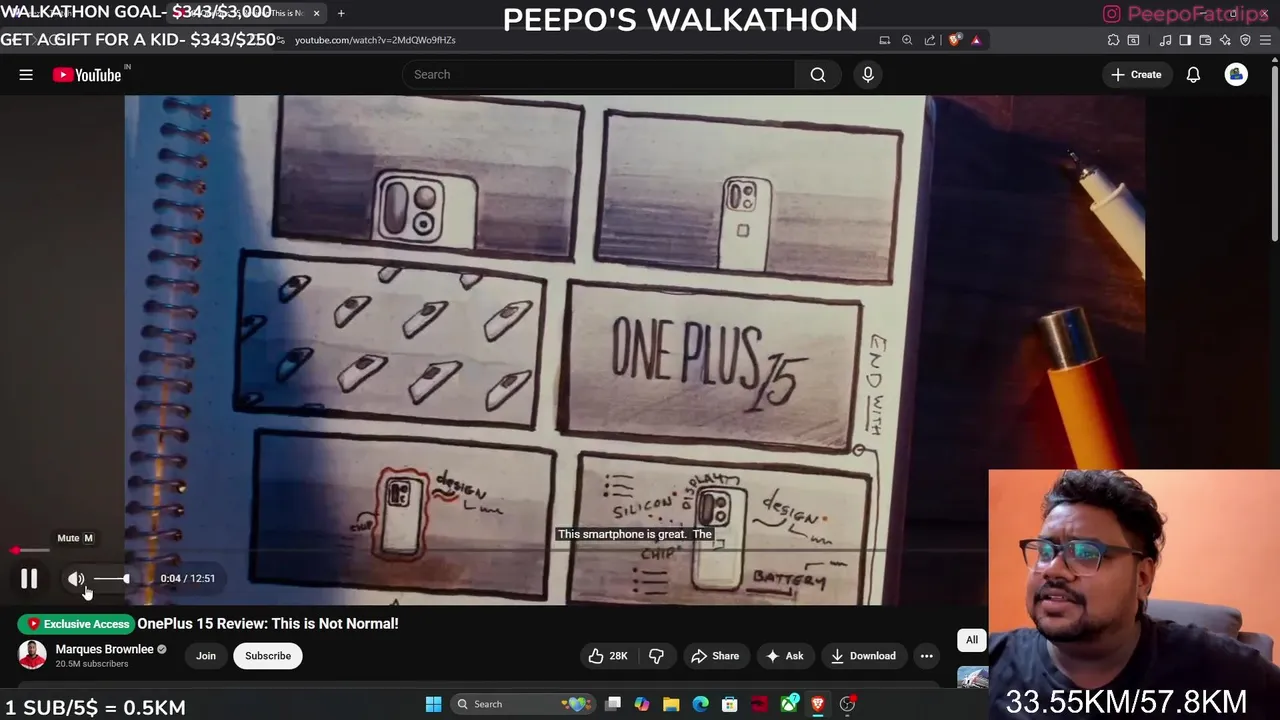1280x720 pixels.
Task: Open Marques Brownlee channel avatar
Action: (x=32, y=655)
